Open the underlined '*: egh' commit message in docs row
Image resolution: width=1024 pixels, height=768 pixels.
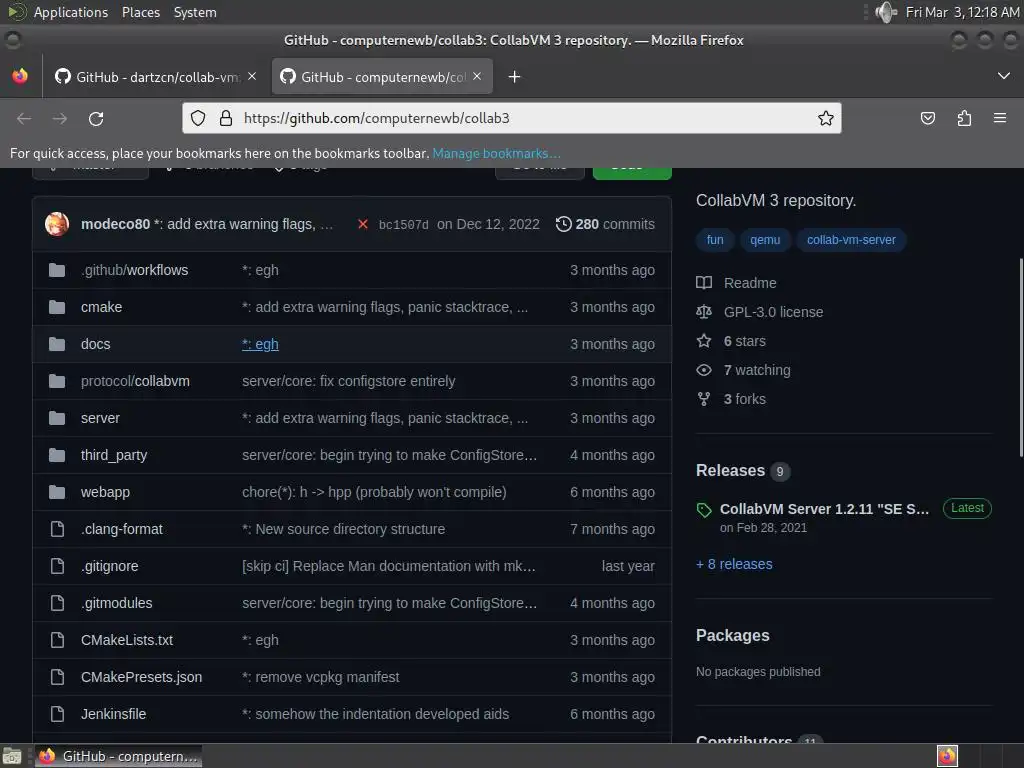(x=260, y=344)
